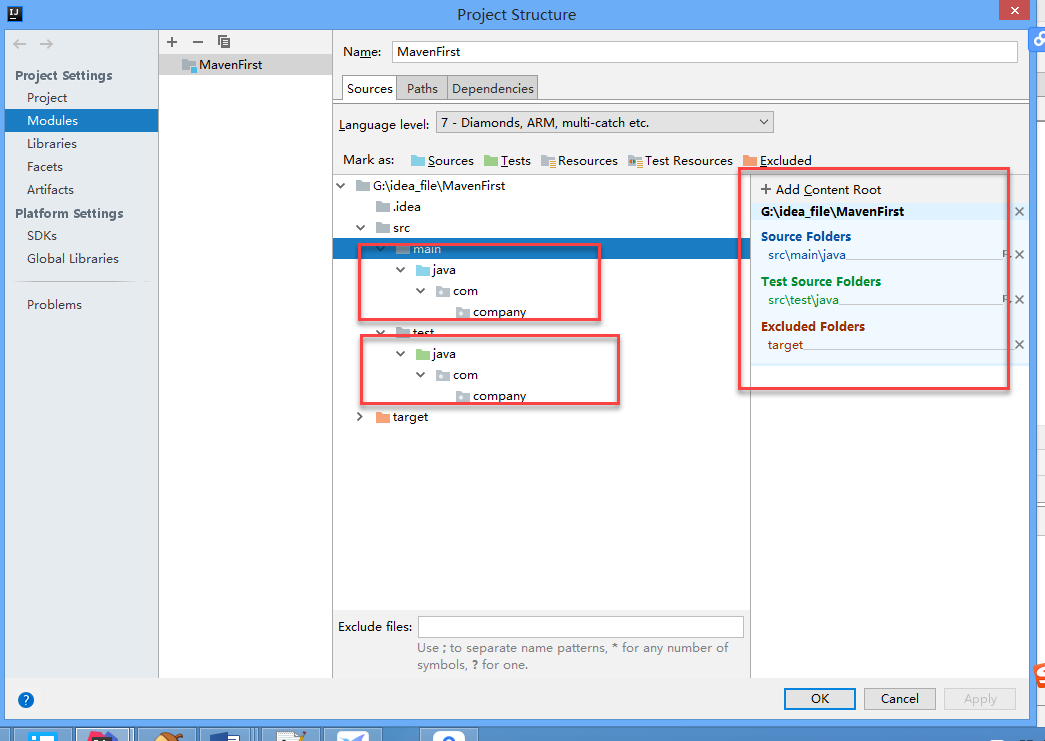
Task: Click target excluded folder entry
Action: point(785,345)
